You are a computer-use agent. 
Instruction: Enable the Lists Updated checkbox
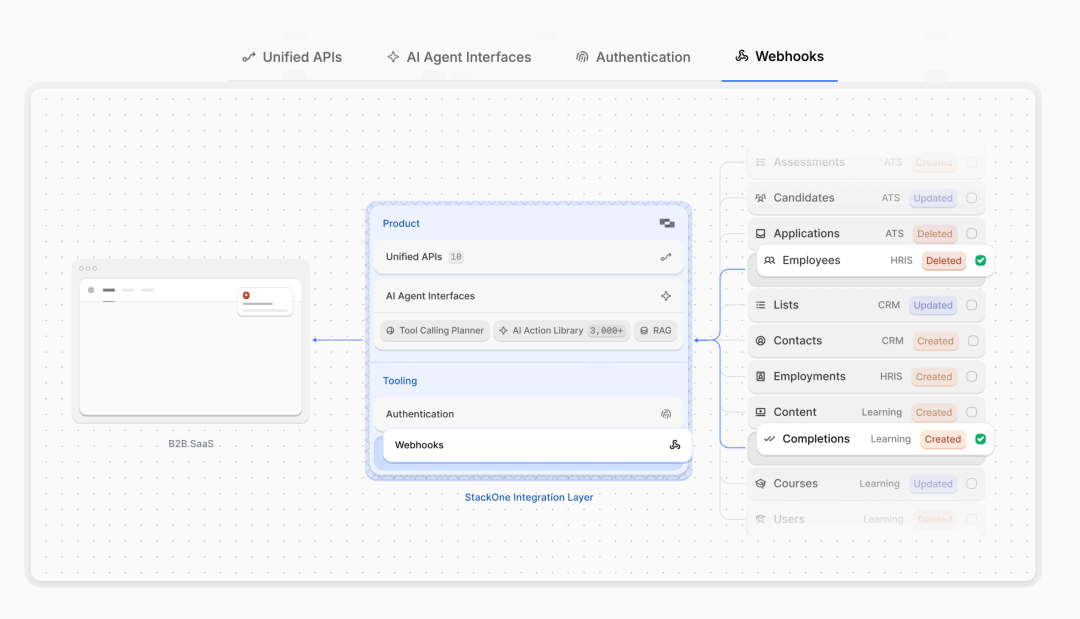(x=971, y=305)
